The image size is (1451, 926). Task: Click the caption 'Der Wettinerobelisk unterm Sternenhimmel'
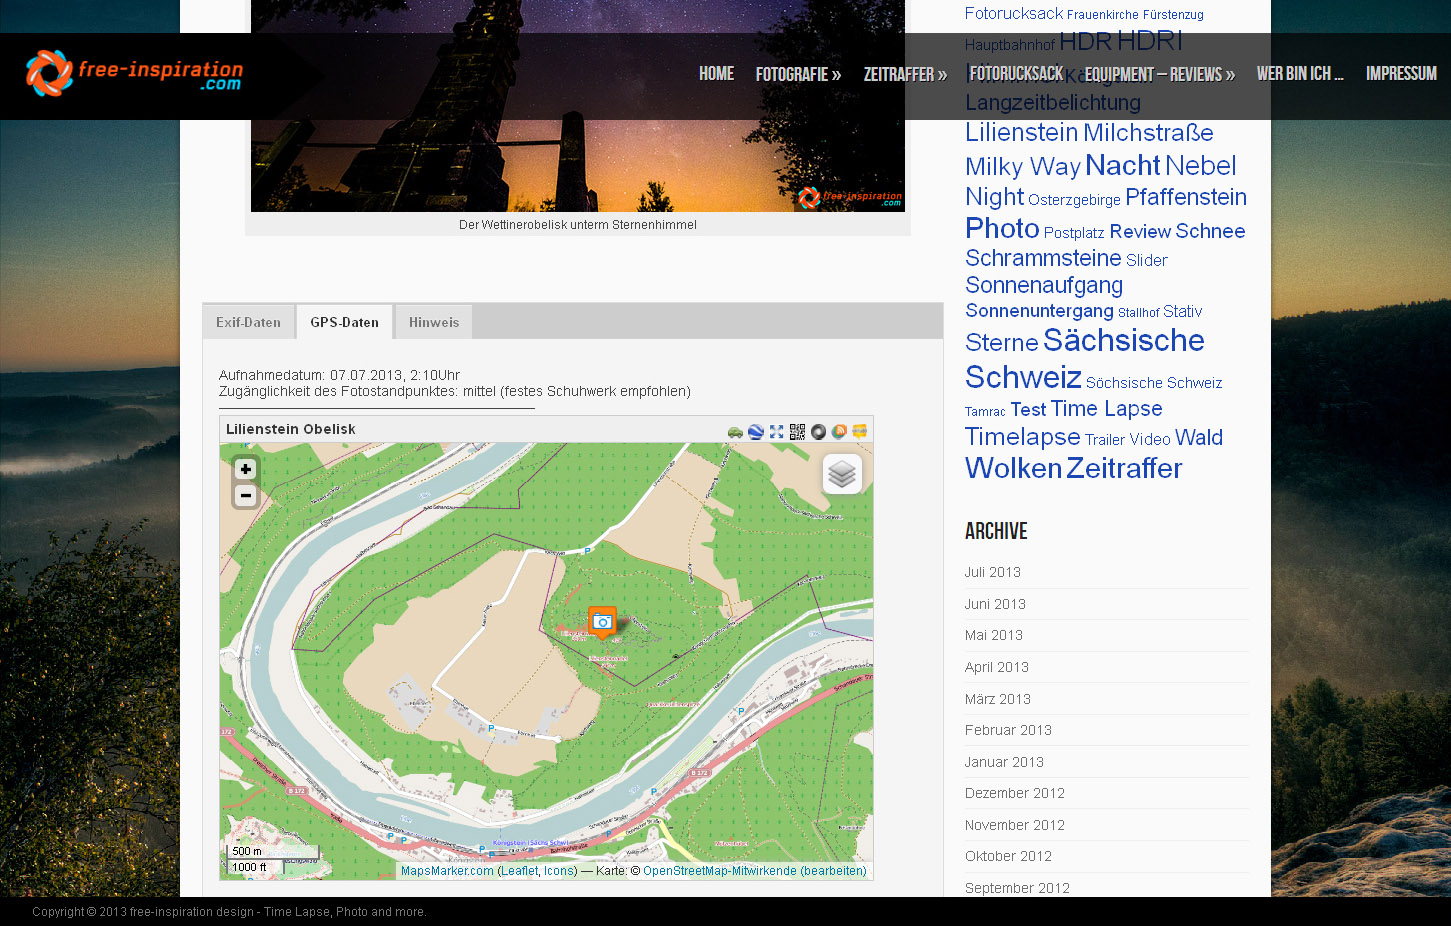(578, 225)
